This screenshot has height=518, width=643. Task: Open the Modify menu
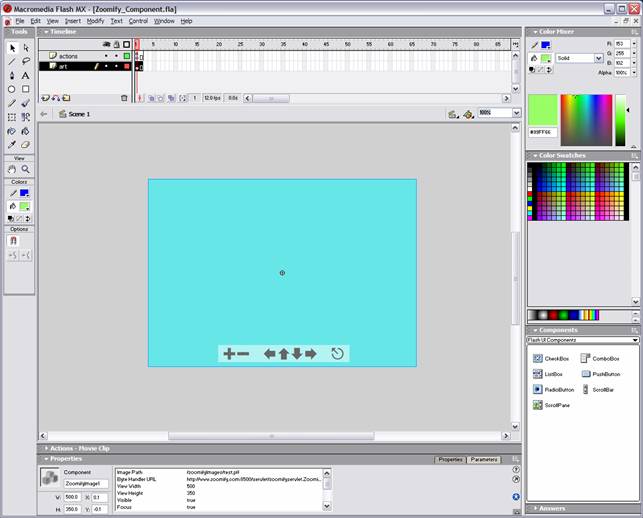(x=95, y=20)
